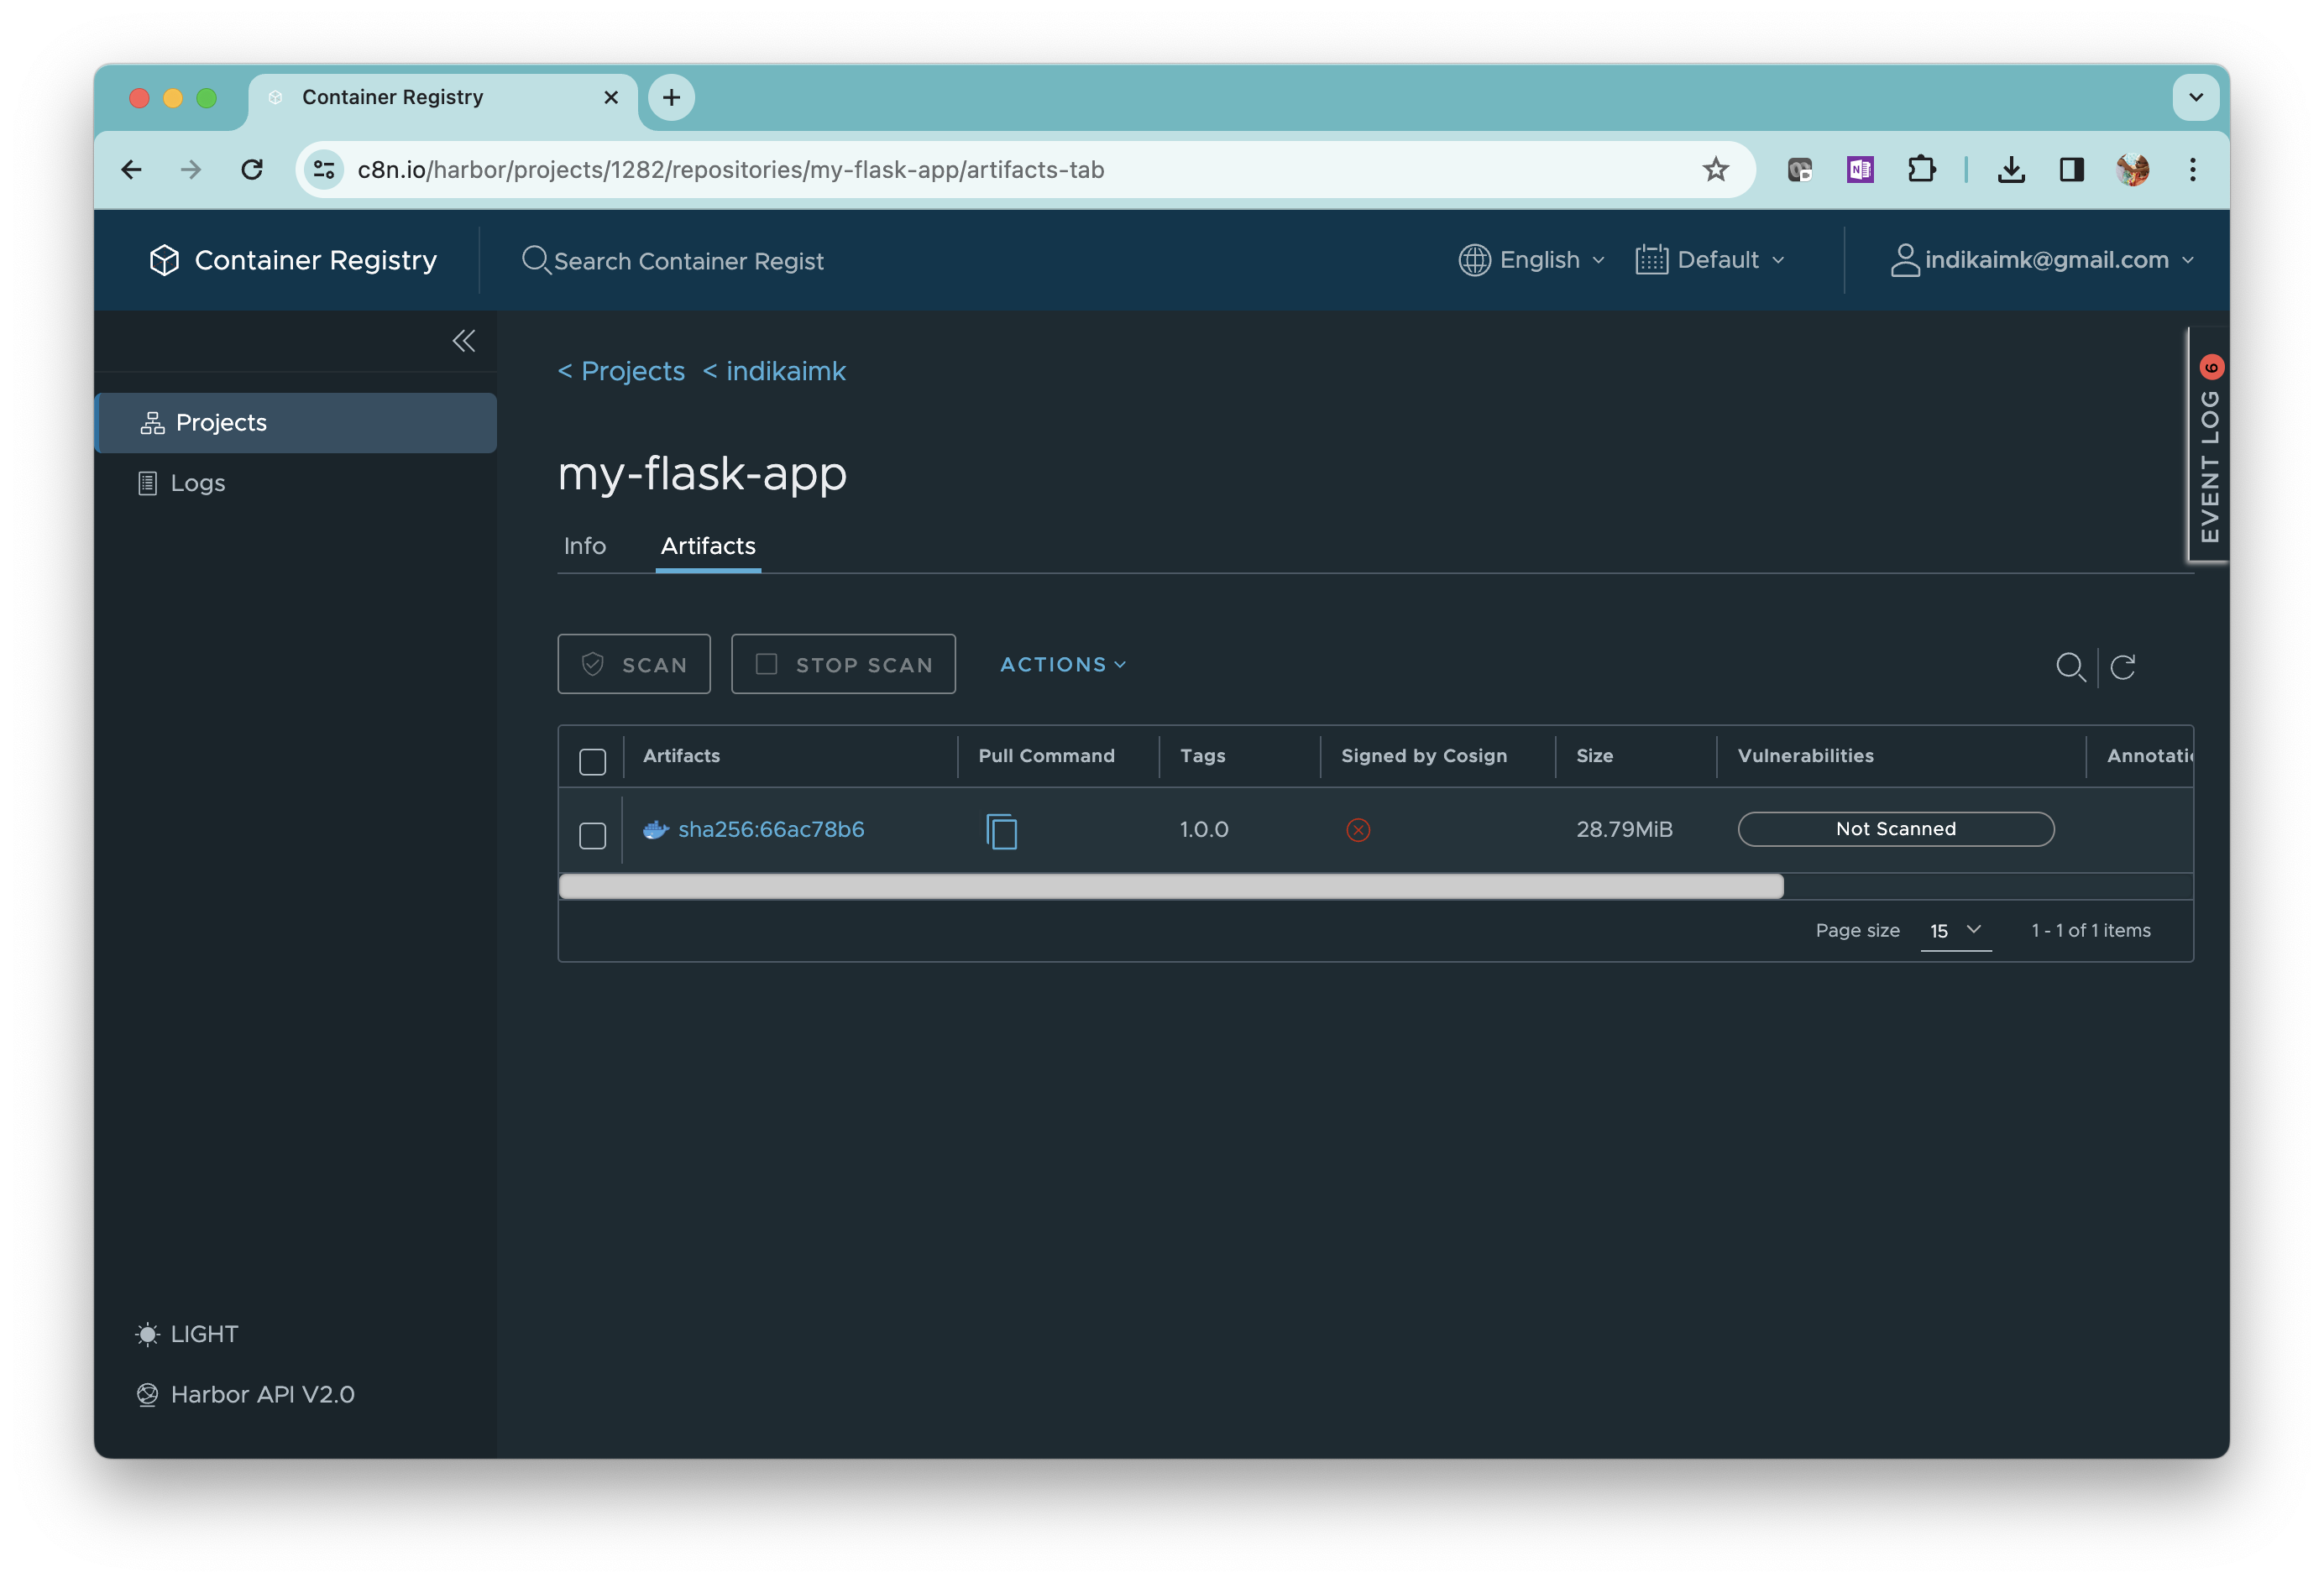Open the Page size 15 dropdown
The height and width of the screenshot is (1583, 2324).
coord(1956,930)
